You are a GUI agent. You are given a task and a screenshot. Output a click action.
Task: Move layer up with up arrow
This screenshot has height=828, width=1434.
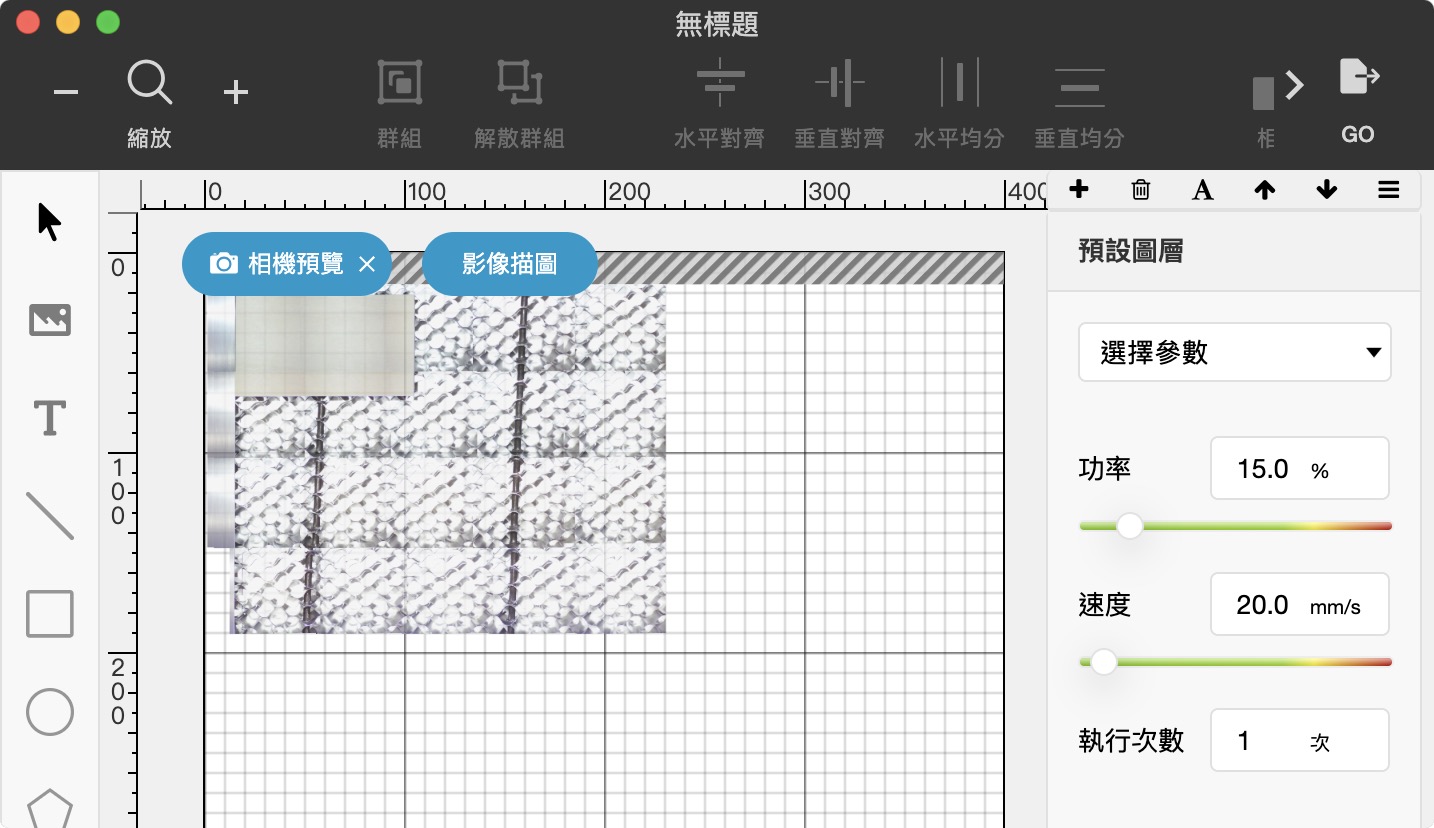tap(1265, 190)
